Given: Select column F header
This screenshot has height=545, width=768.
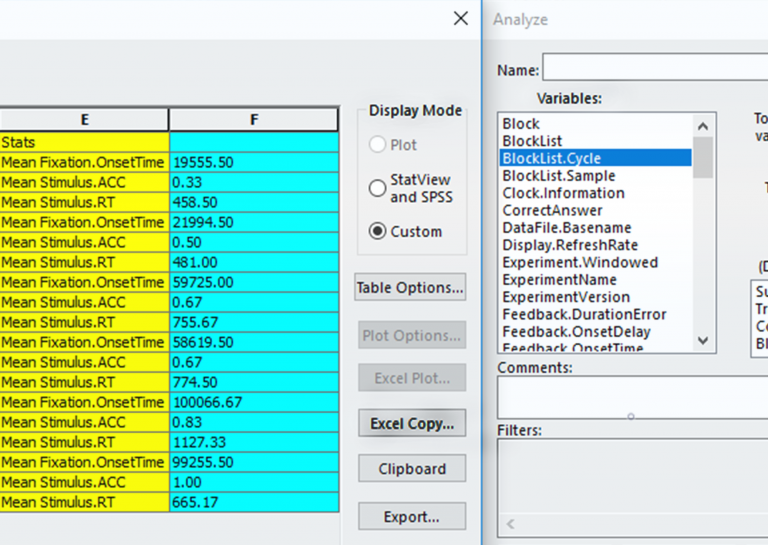Looking at the screenshot, I should click(254, 120).
